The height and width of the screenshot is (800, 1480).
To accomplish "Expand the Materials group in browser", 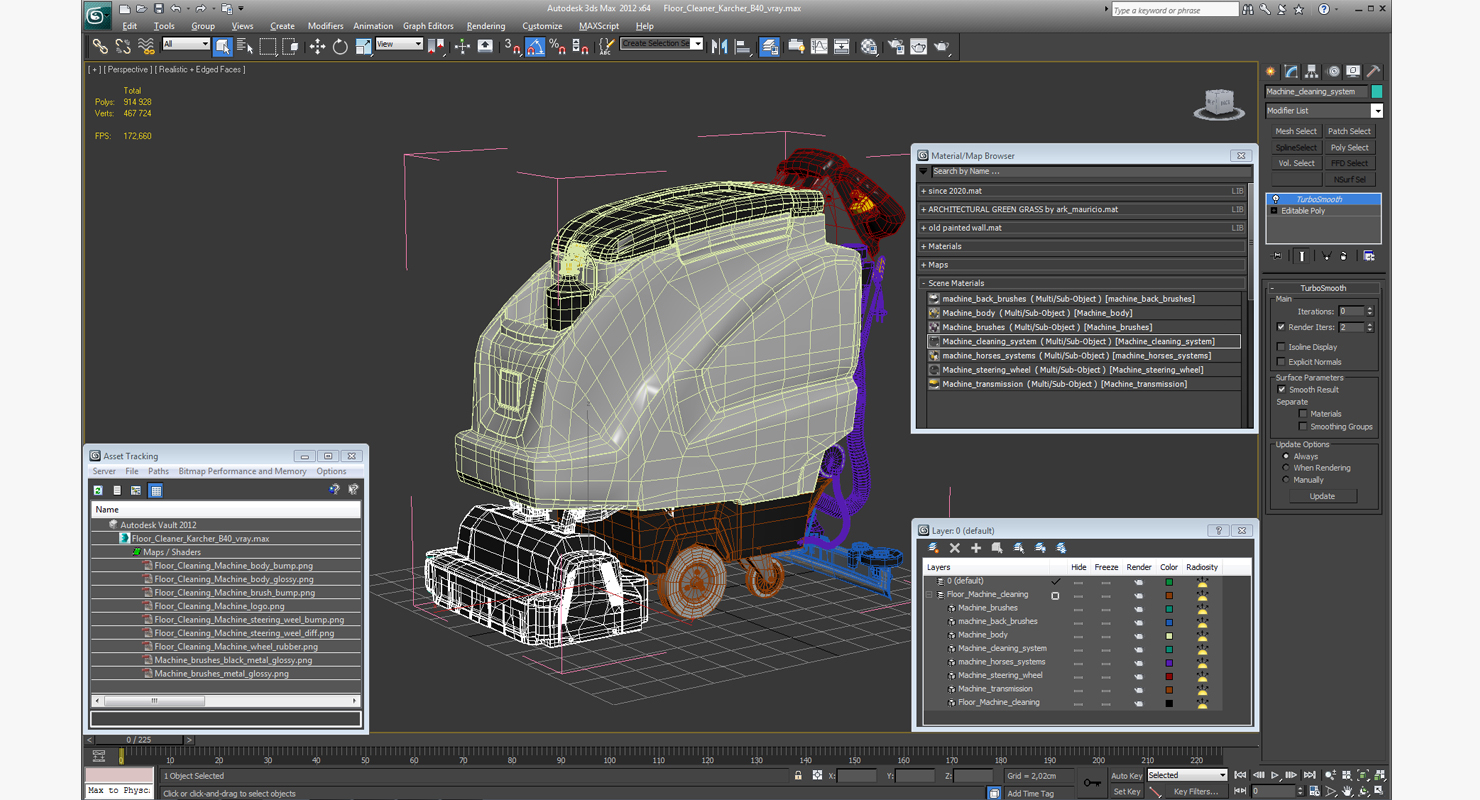I will [x=1082, y=246].
